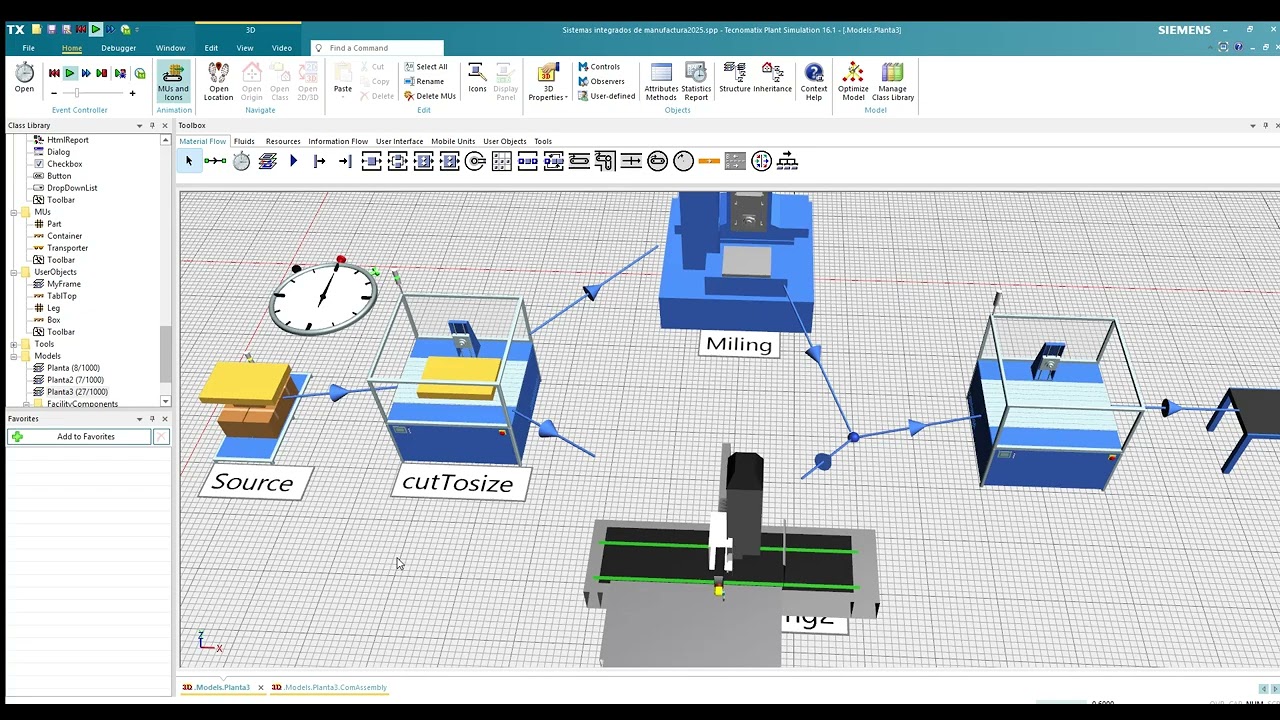Open the Event Controller clock icon
This screenshot has height=720, width=1280.
24,77
